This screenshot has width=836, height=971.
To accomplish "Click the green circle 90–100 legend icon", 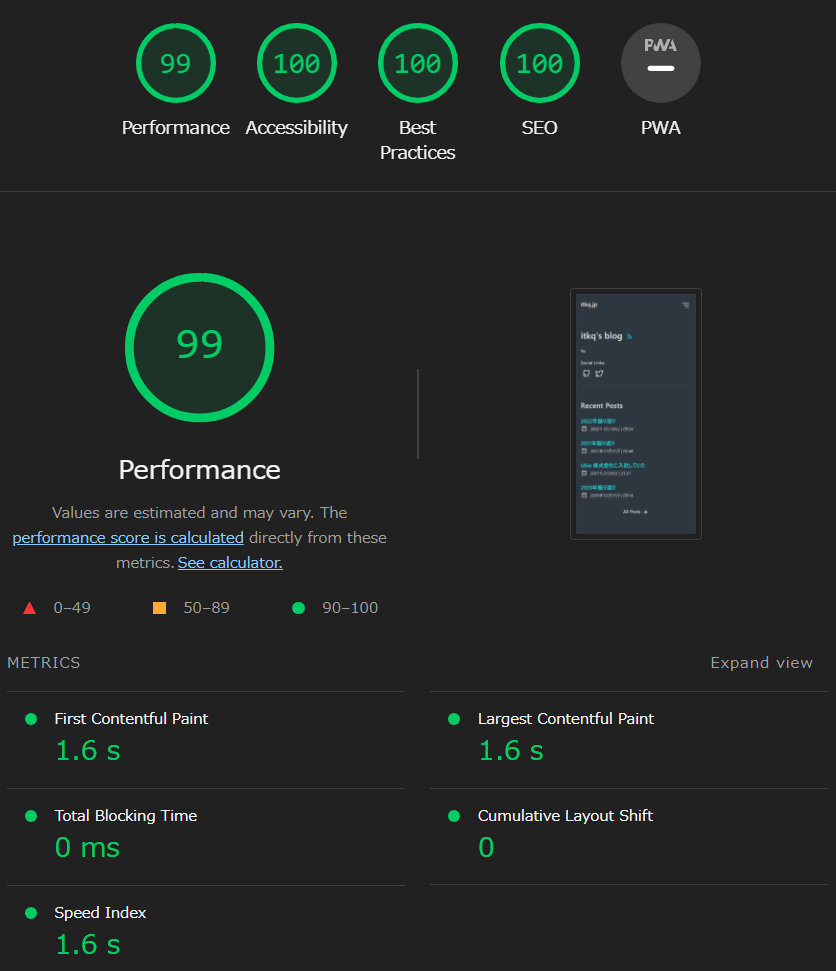I will (x=298, y=608).
